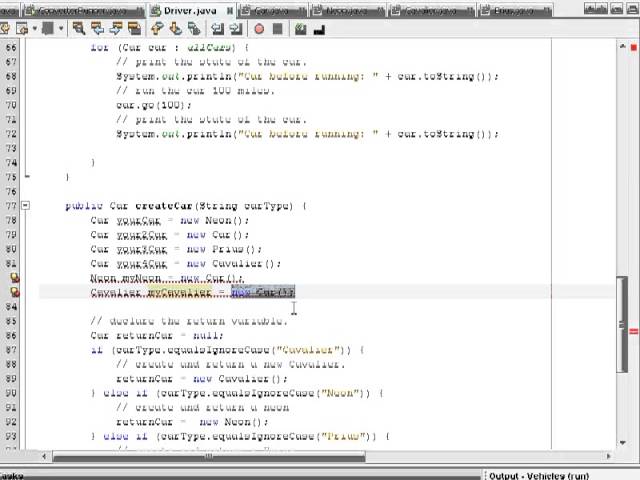Click leftmost back-navigation toolbar icon
This screenshot has height=480, width=640.
(4, 29)
